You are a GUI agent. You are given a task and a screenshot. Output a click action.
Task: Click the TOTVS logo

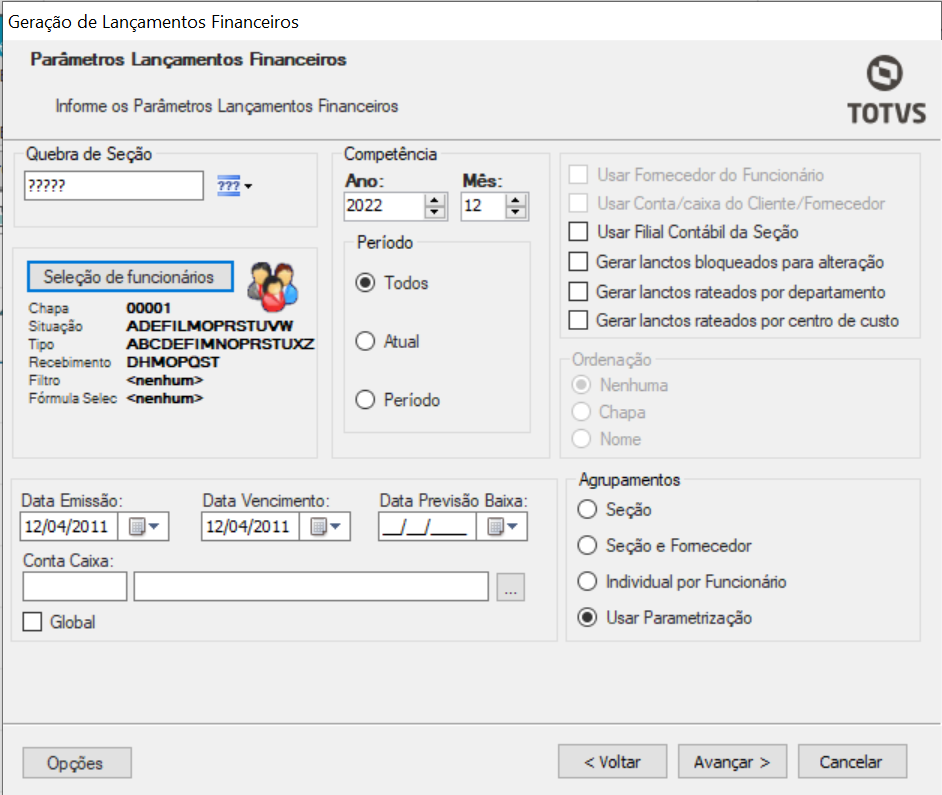tap(886, 90)
